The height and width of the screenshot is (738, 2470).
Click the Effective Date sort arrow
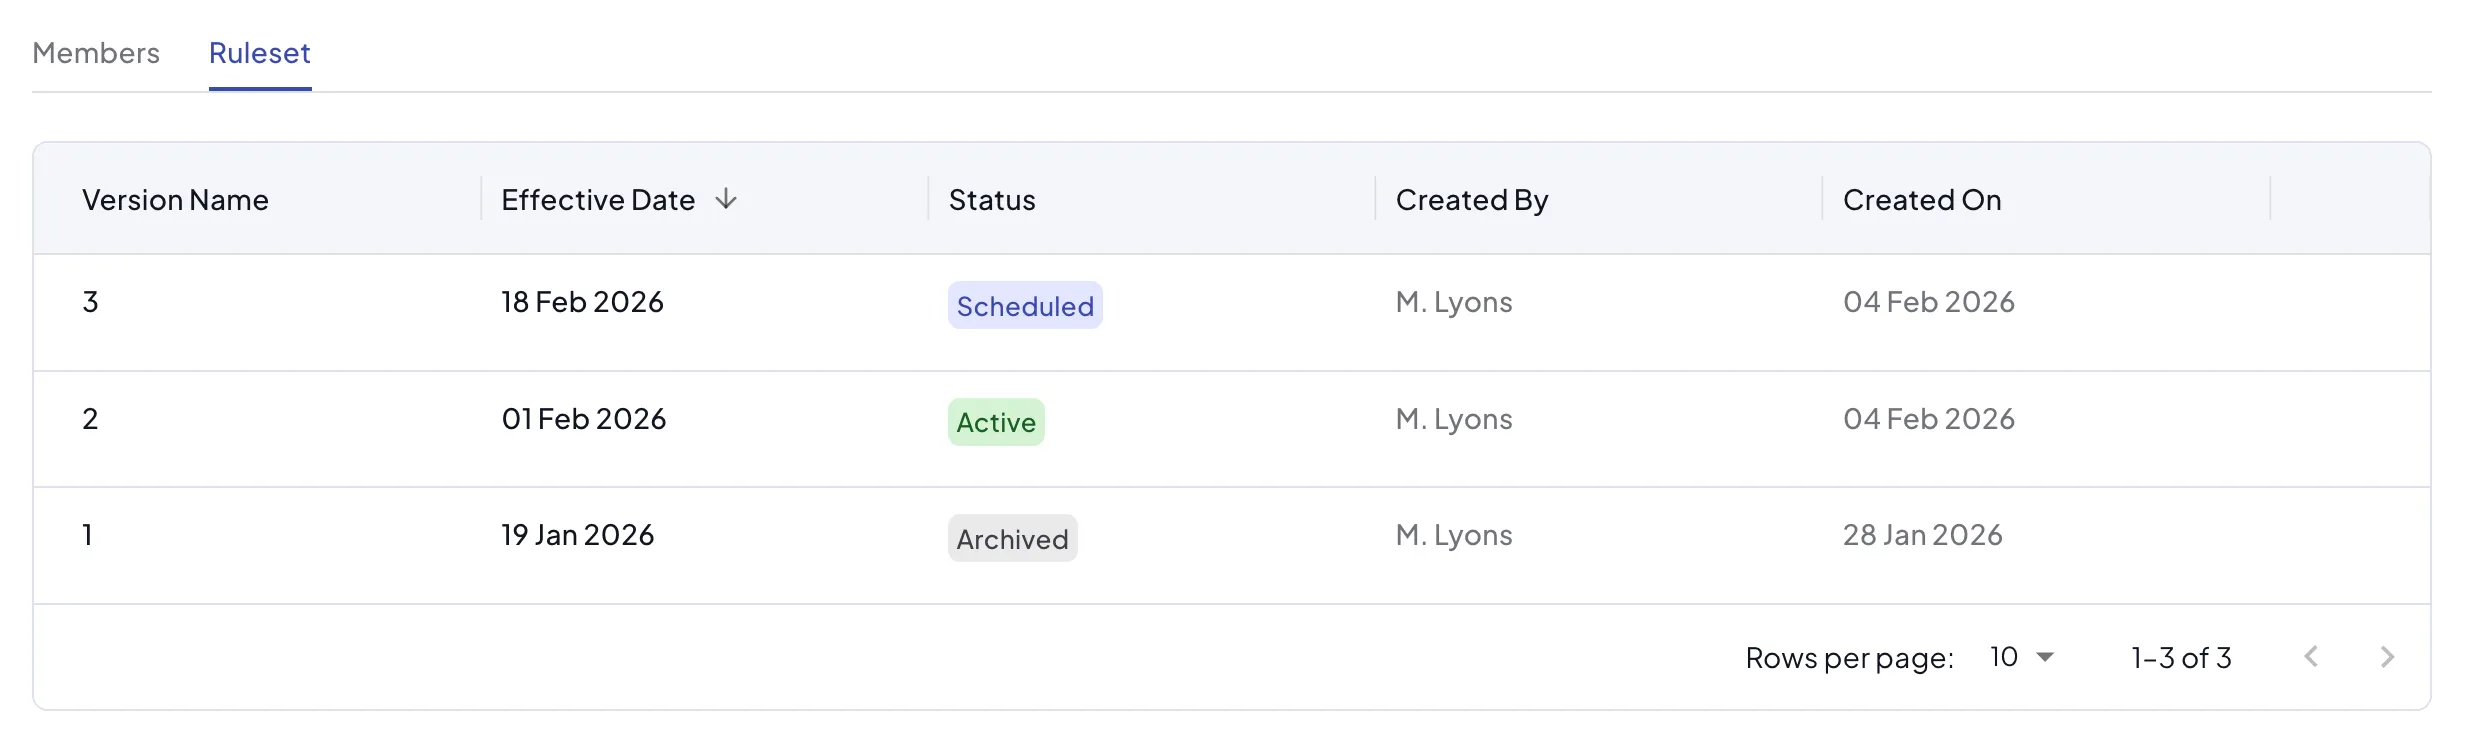coord(726,199)
